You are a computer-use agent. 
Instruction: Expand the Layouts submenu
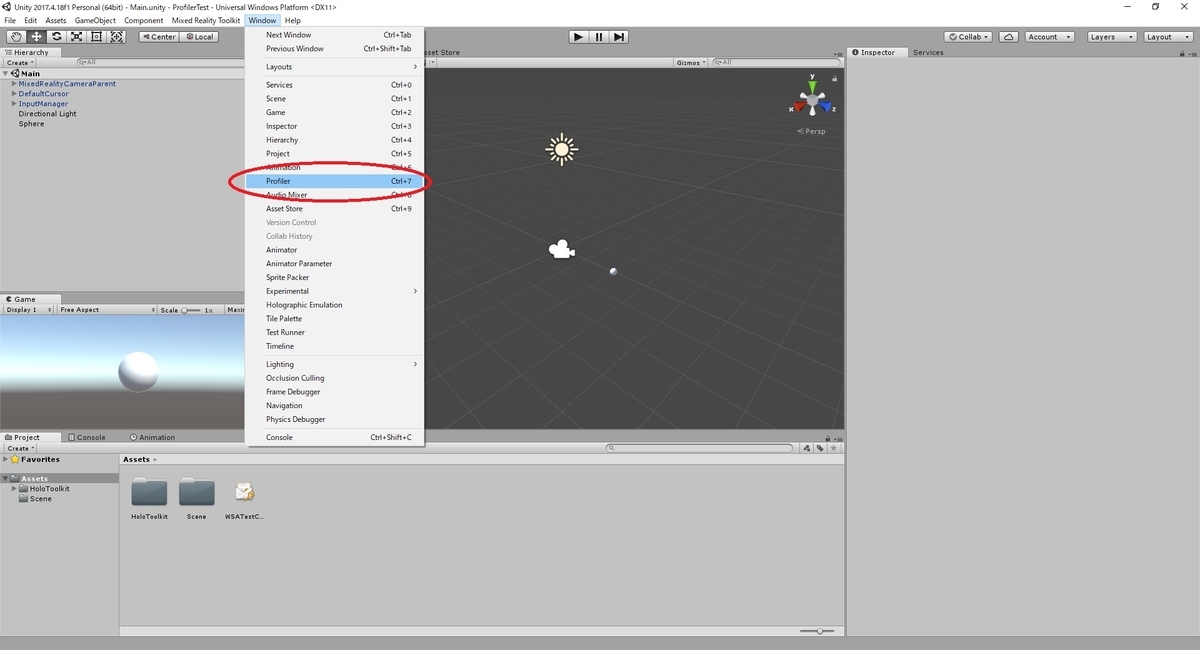click(x=335, y=67)
